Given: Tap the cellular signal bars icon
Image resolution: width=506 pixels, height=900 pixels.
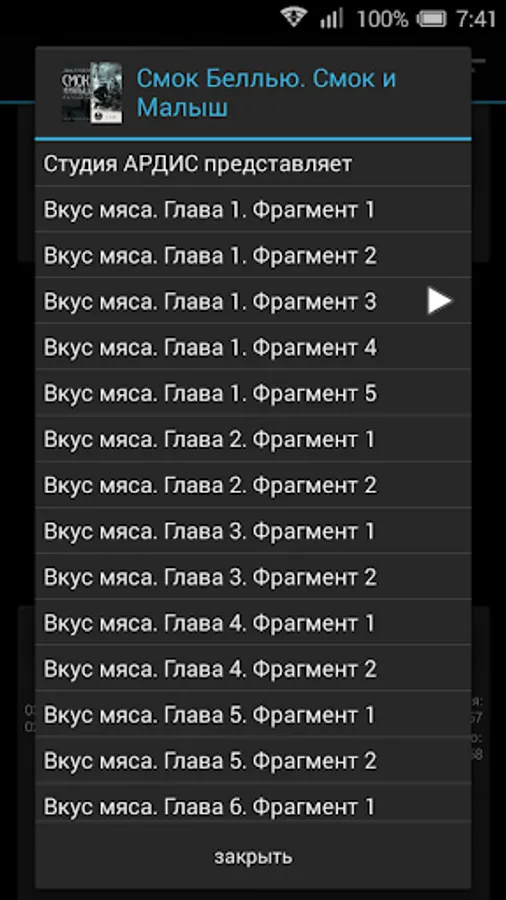Looking at the screenshot, I should click(x=331, y=18).
